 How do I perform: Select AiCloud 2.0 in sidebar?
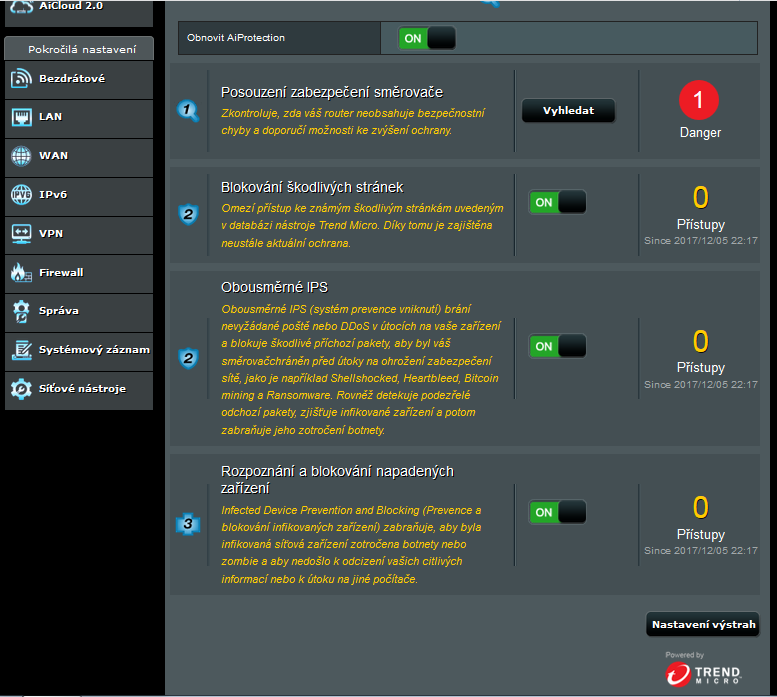(79, 12)
